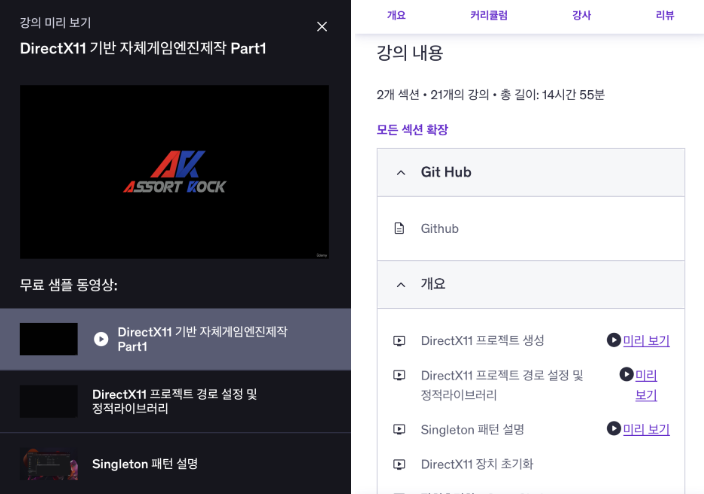Click the course summary 2개 섹션 21개의 강의 text
The height and width of the screenshot is (494, 704).
(x=490, y=95)
